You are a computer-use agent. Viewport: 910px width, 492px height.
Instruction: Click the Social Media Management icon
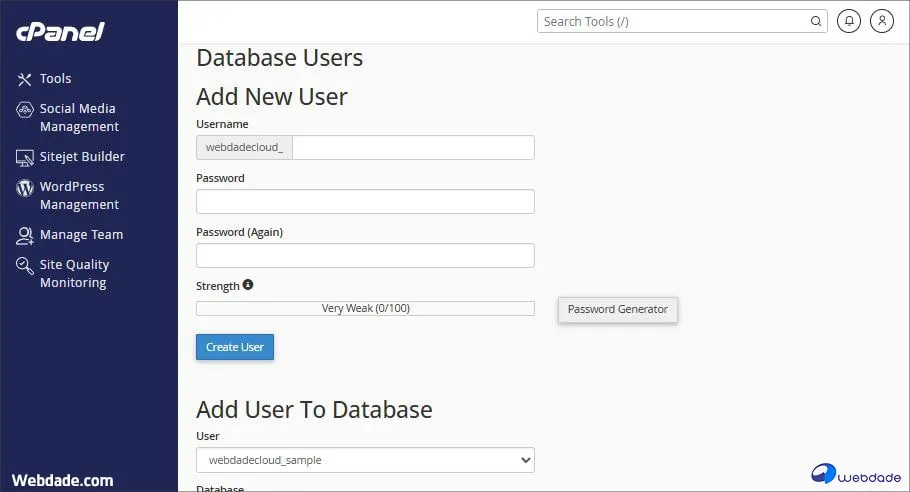point(24,110)
